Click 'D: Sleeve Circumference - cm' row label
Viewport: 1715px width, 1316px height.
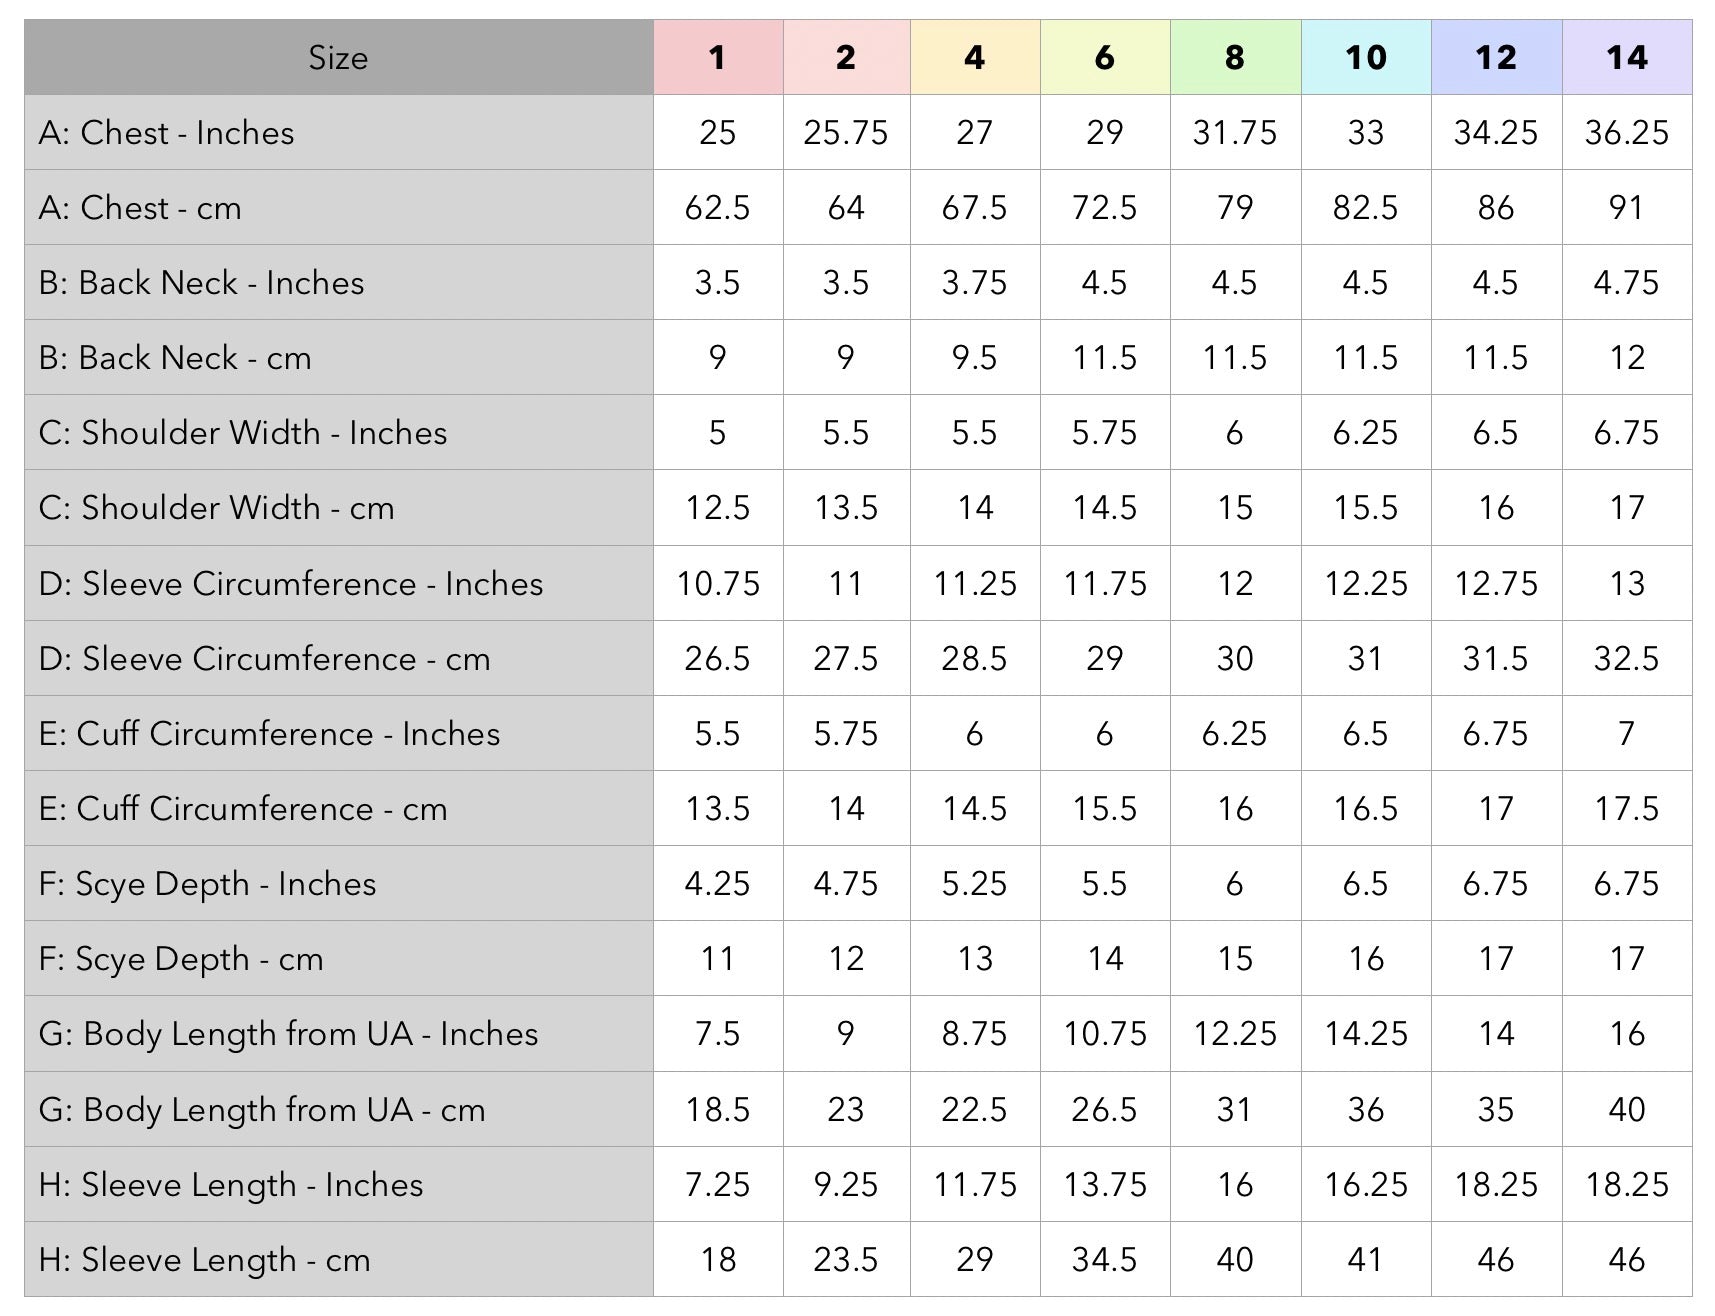[x=265, y=659]
